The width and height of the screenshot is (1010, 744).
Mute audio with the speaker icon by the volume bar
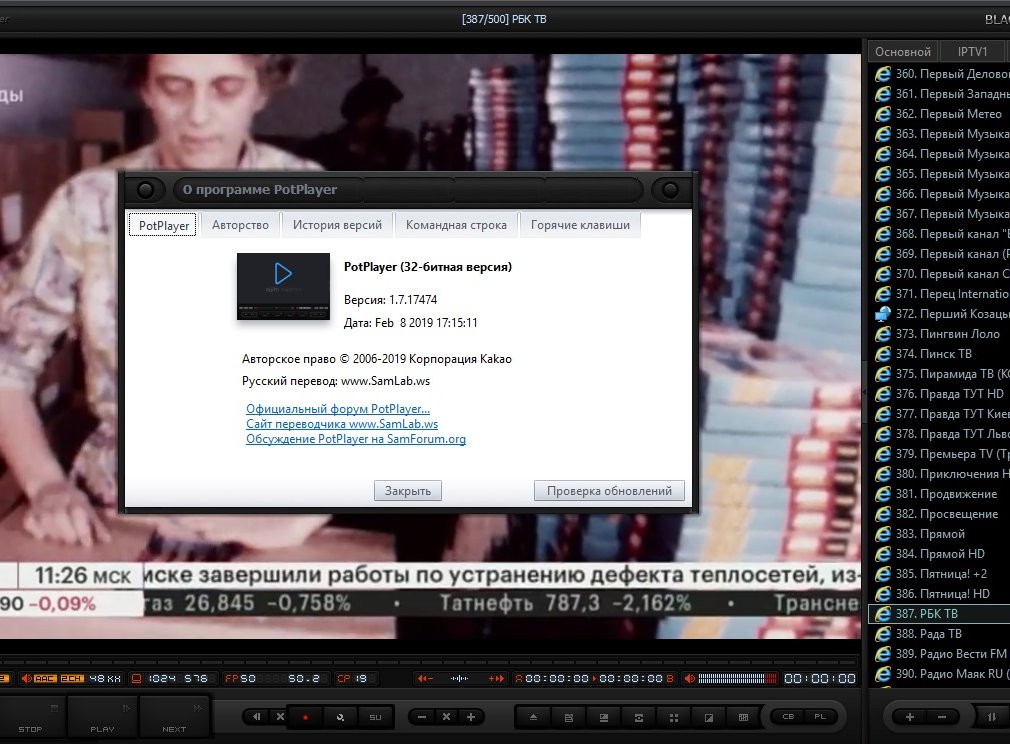[x=689, y=678]
